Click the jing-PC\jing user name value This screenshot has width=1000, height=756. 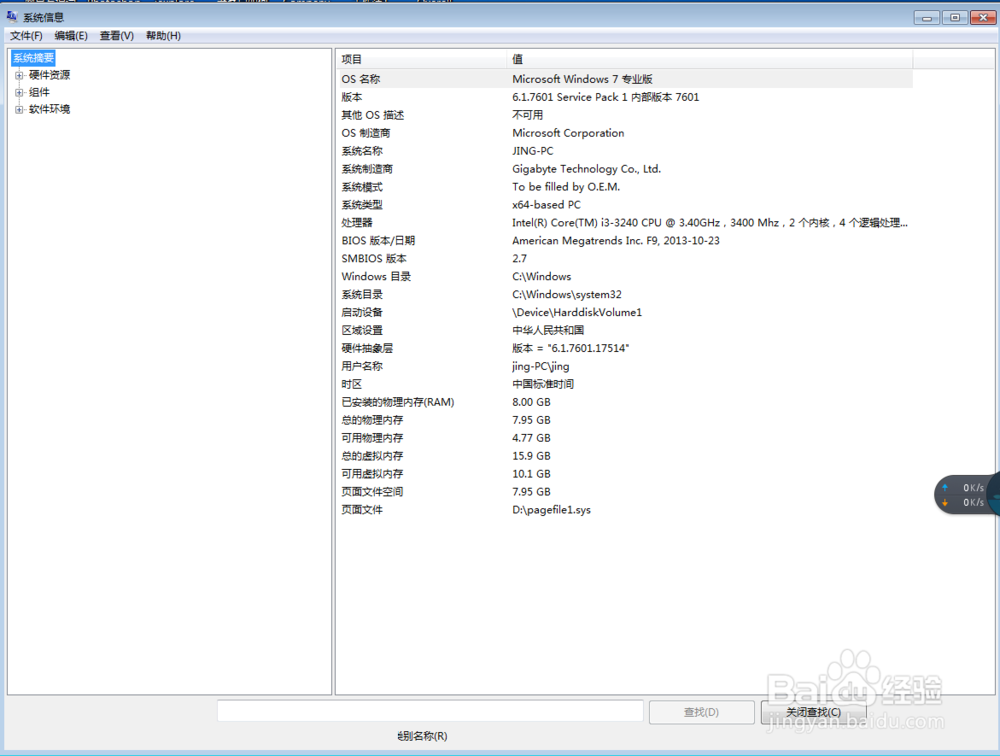pos(541,366)
